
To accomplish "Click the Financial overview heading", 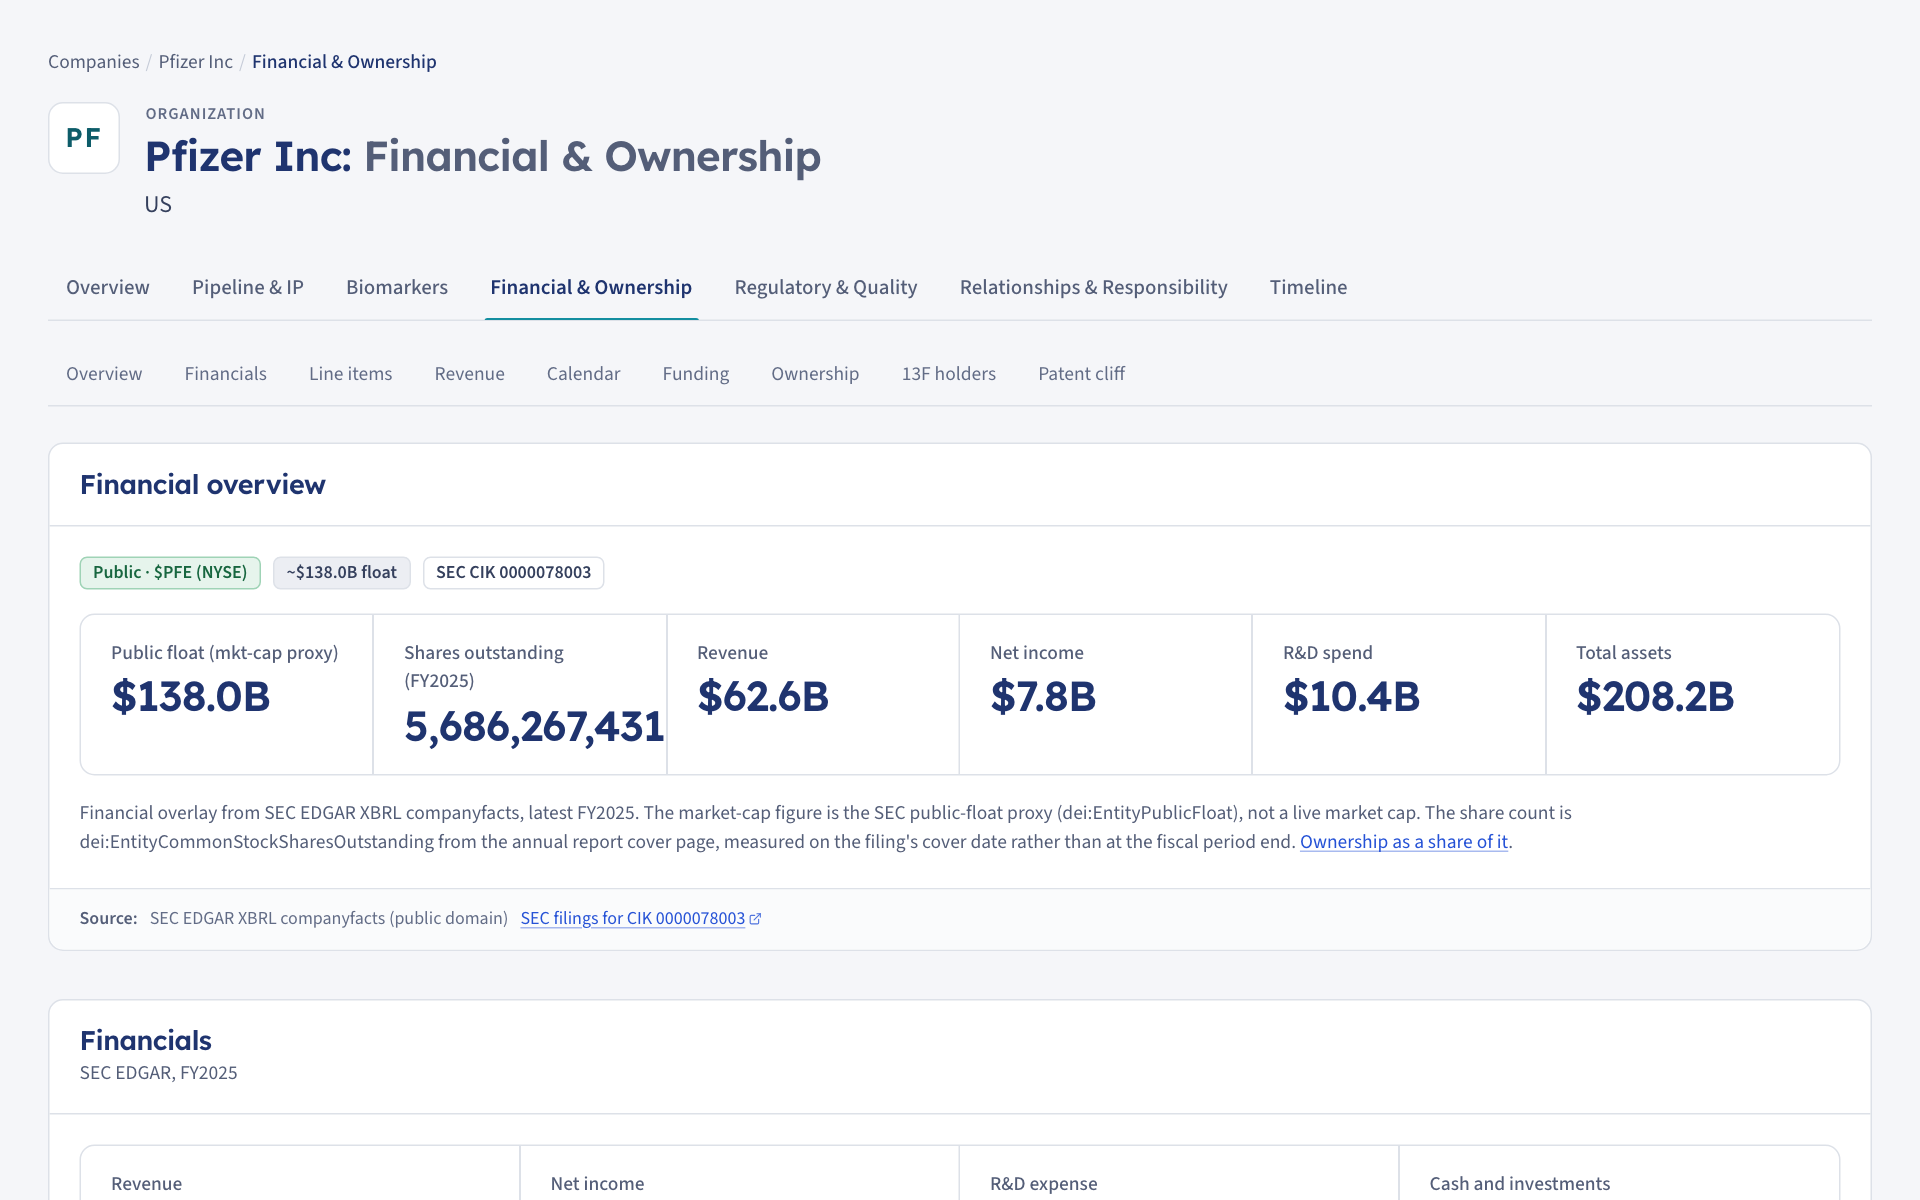I will (203, 485).
